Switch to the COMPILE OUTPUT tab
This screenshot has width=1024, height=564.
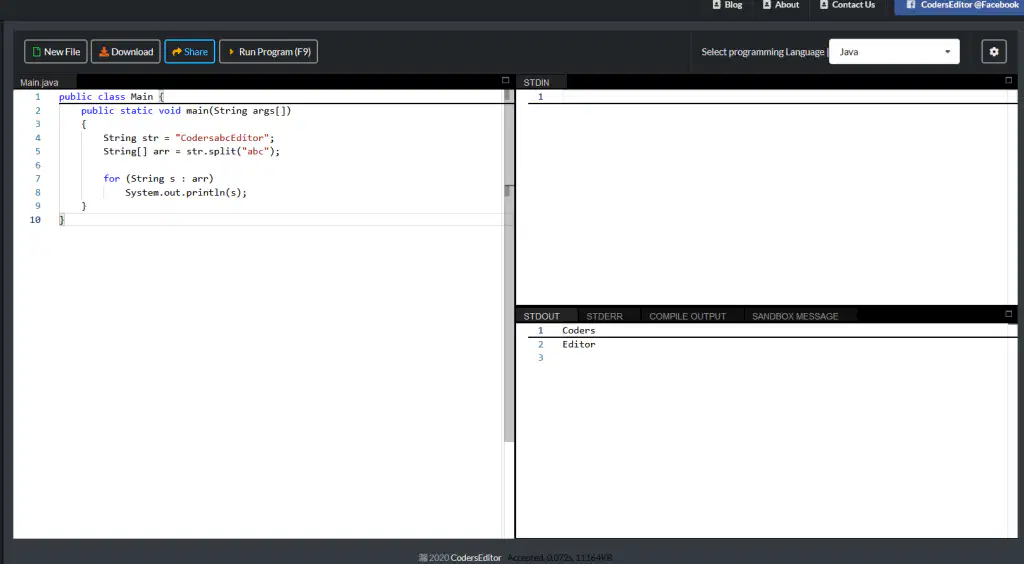click(x=688, y=316)
